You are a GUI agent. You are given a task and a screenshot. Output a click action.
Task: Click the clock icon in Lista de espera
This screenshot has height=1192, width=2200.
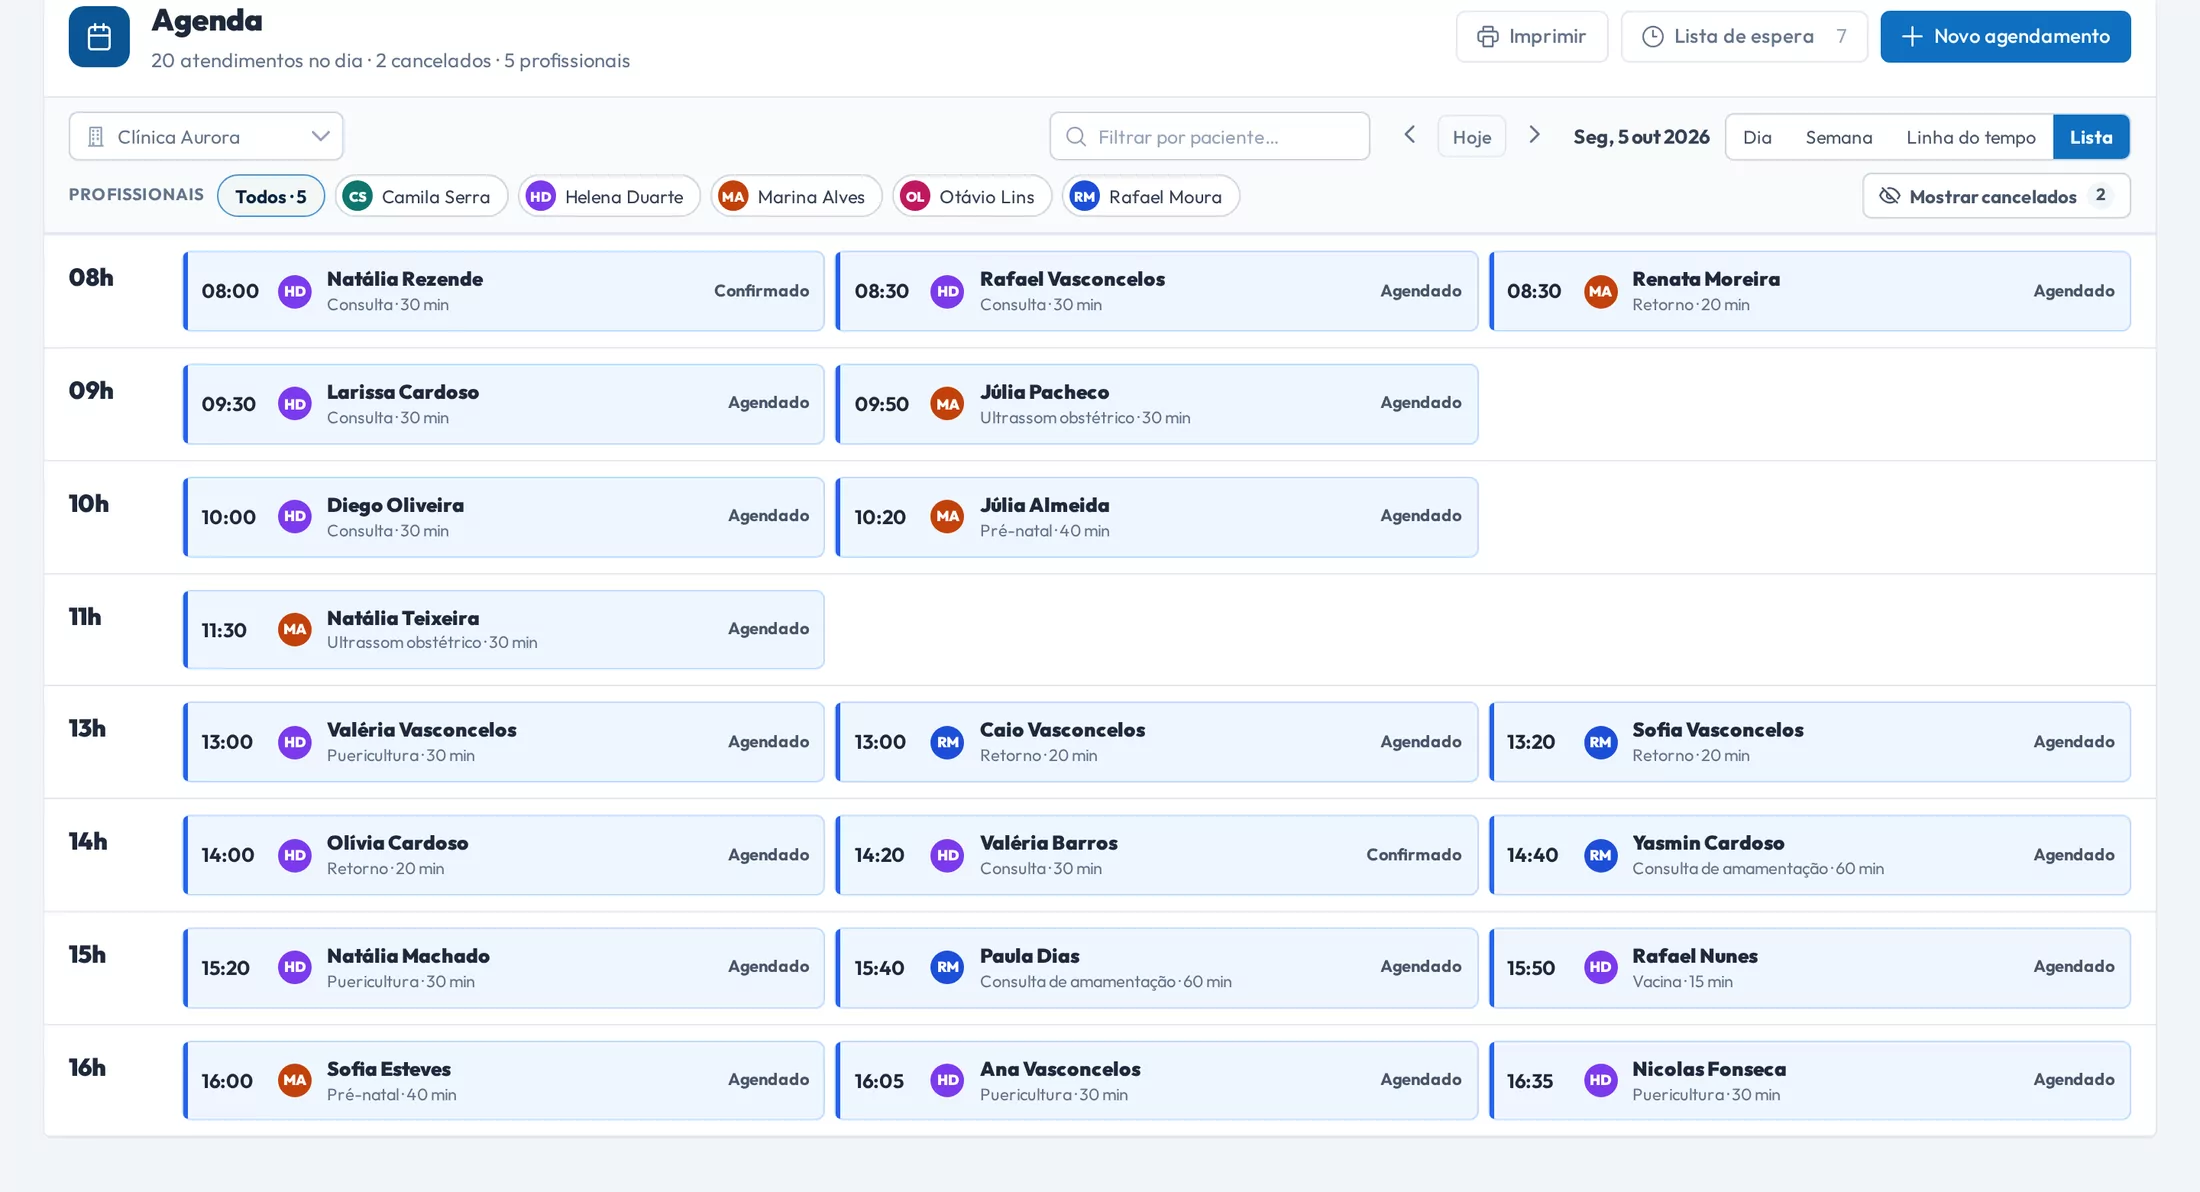click(x=1653, y=37)
